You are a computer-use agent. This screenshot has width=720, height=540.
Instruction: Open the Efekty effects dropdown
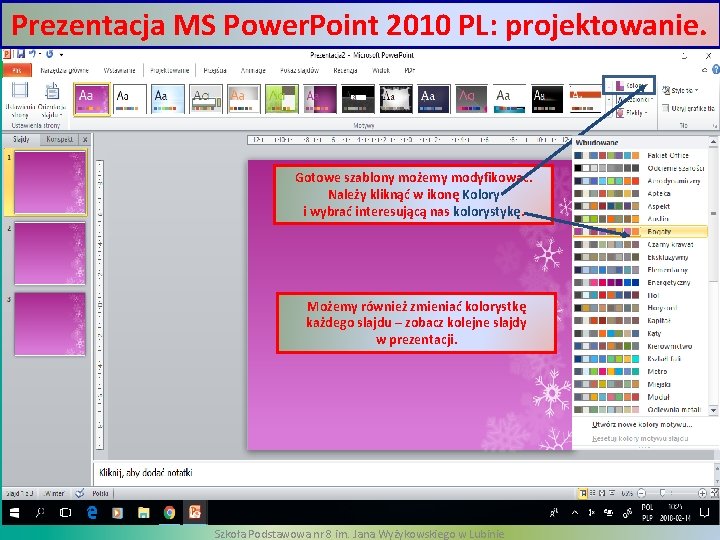click(631, 112)
